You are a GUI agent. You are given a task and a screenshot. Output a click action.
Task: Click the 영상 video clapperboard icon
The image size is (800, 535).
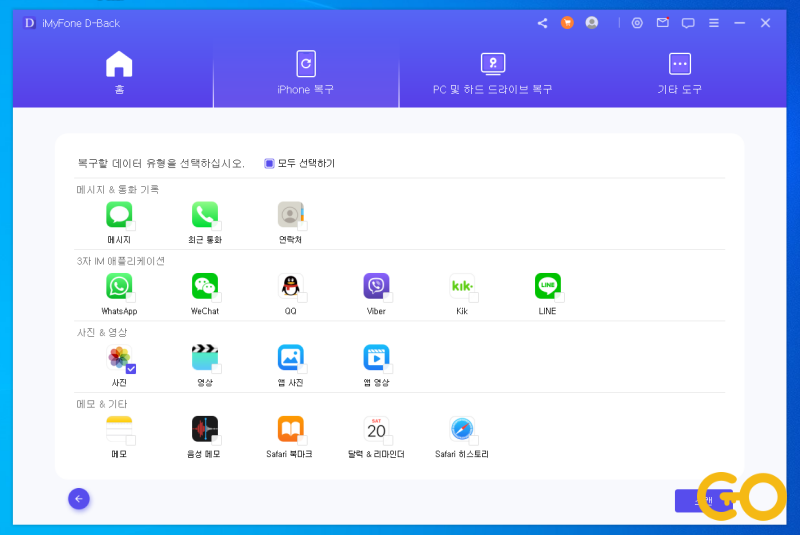pos(205,357)
